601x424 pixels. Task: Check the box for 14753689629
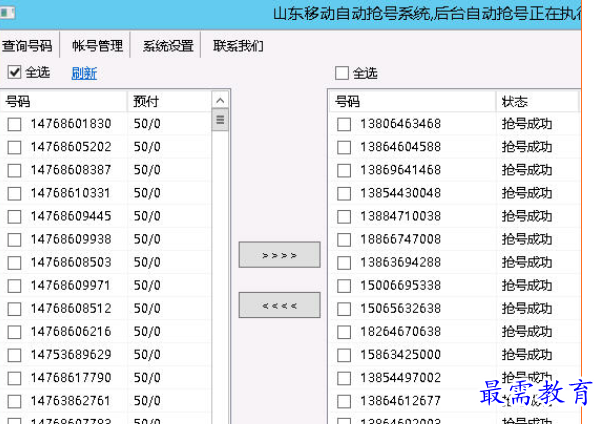pyautogui.click(x=14, y=355)
